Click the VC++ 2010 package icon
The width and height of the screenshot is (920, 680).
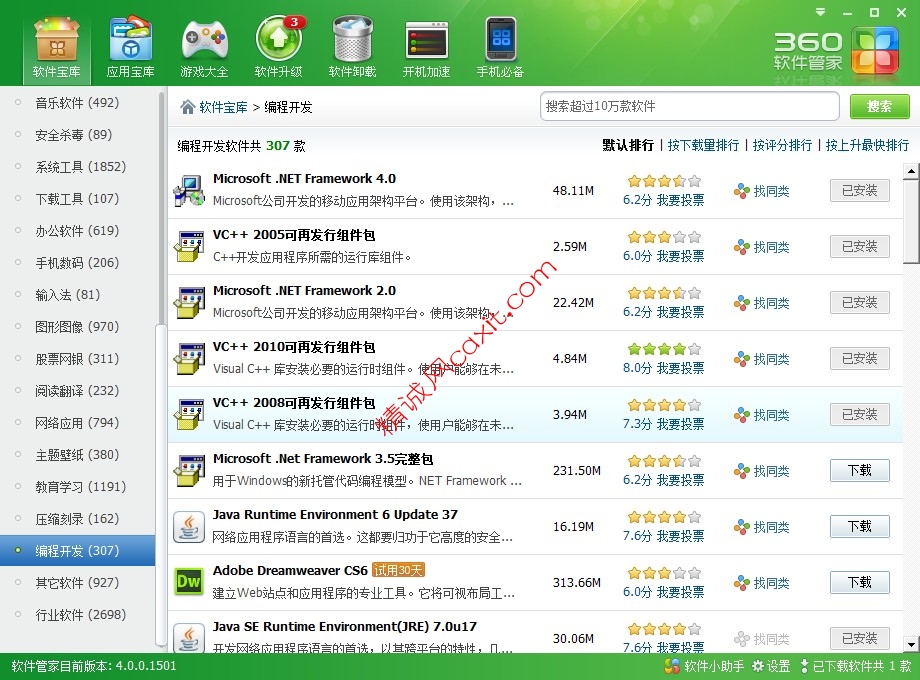click(189, 358)
